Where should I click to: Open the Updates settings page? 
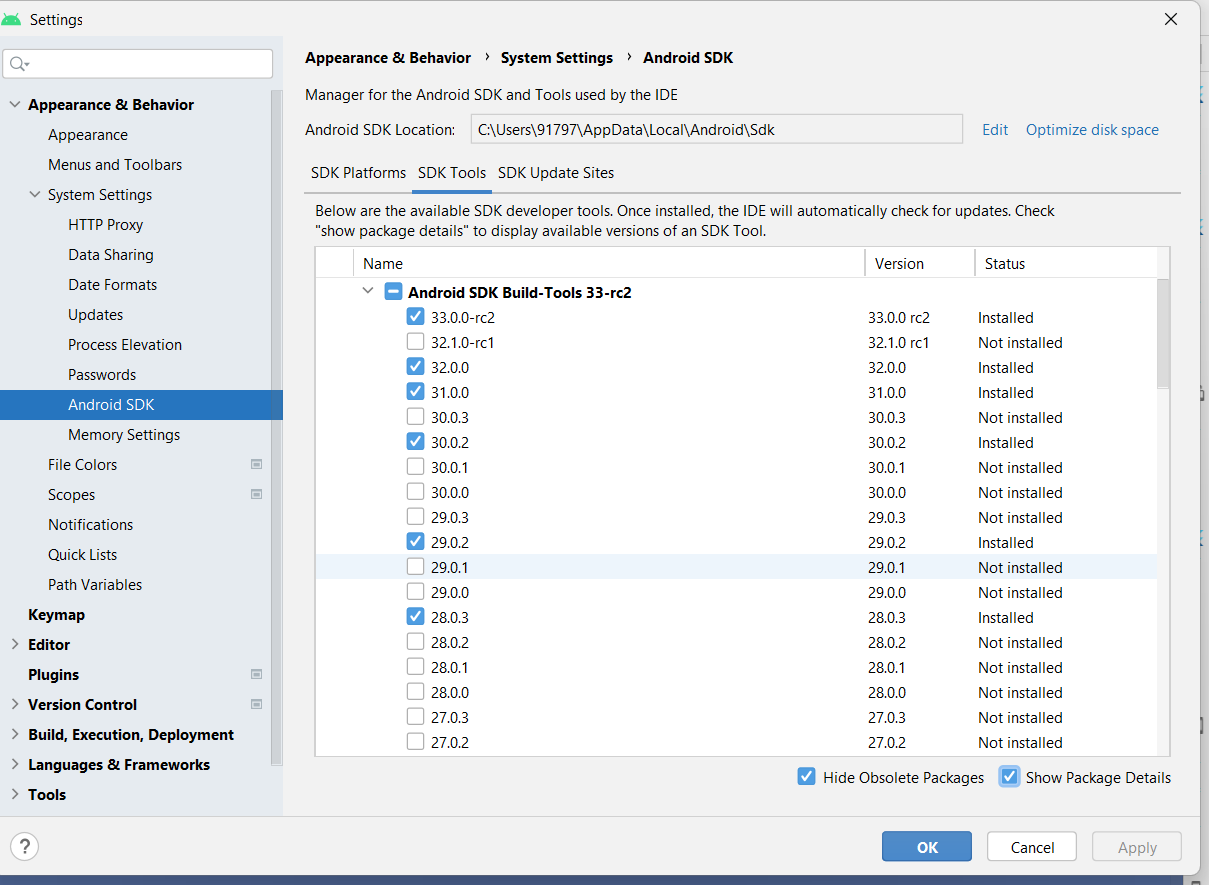point(95,314)
